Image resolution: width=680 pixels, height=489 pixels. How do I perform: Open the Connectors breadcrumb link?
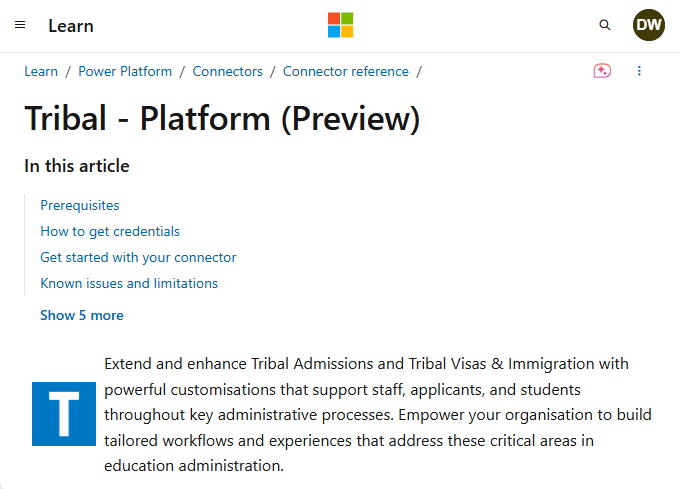pyautogui.click(x=227, y=71)
